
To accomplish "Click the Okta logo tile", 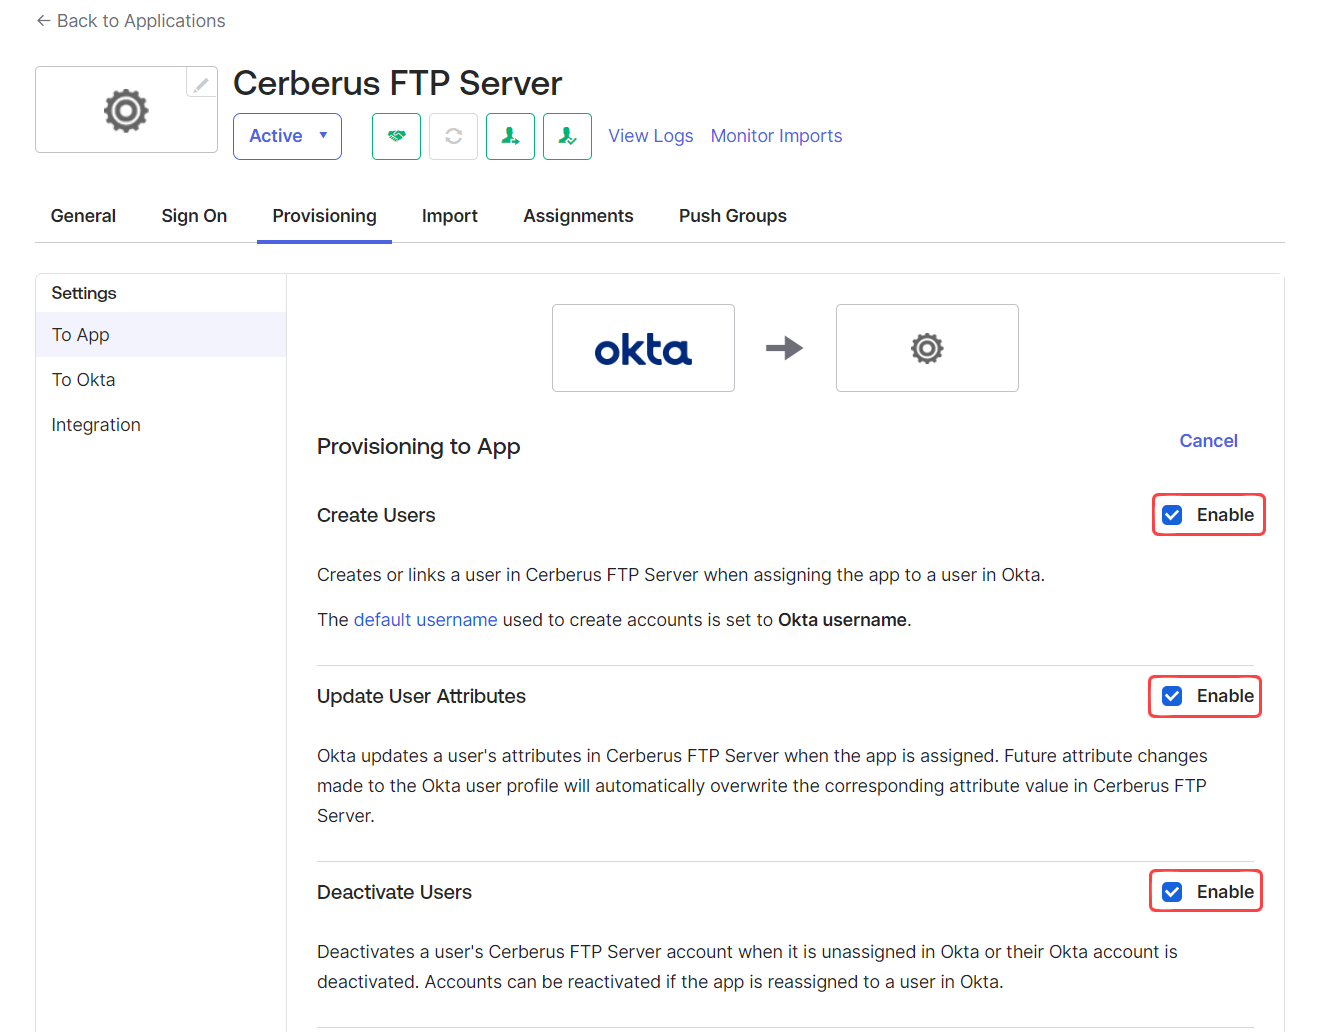I will (x=643, y=348).
